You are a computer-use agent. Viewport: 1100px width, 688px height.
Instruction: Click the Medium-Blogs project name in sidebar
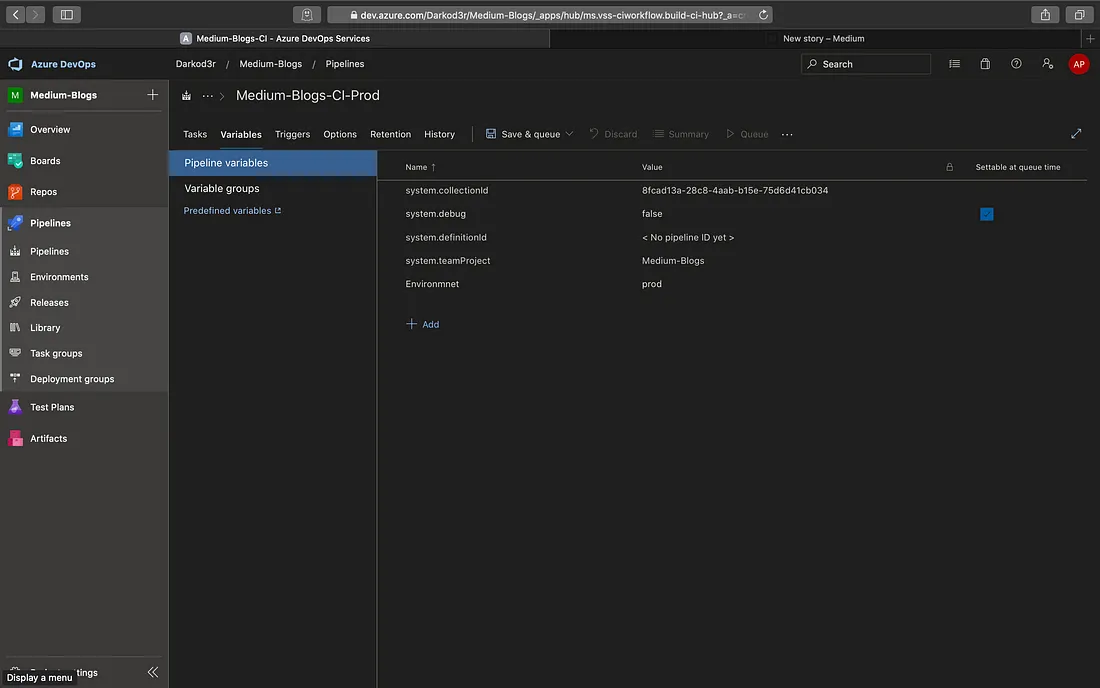63,95
